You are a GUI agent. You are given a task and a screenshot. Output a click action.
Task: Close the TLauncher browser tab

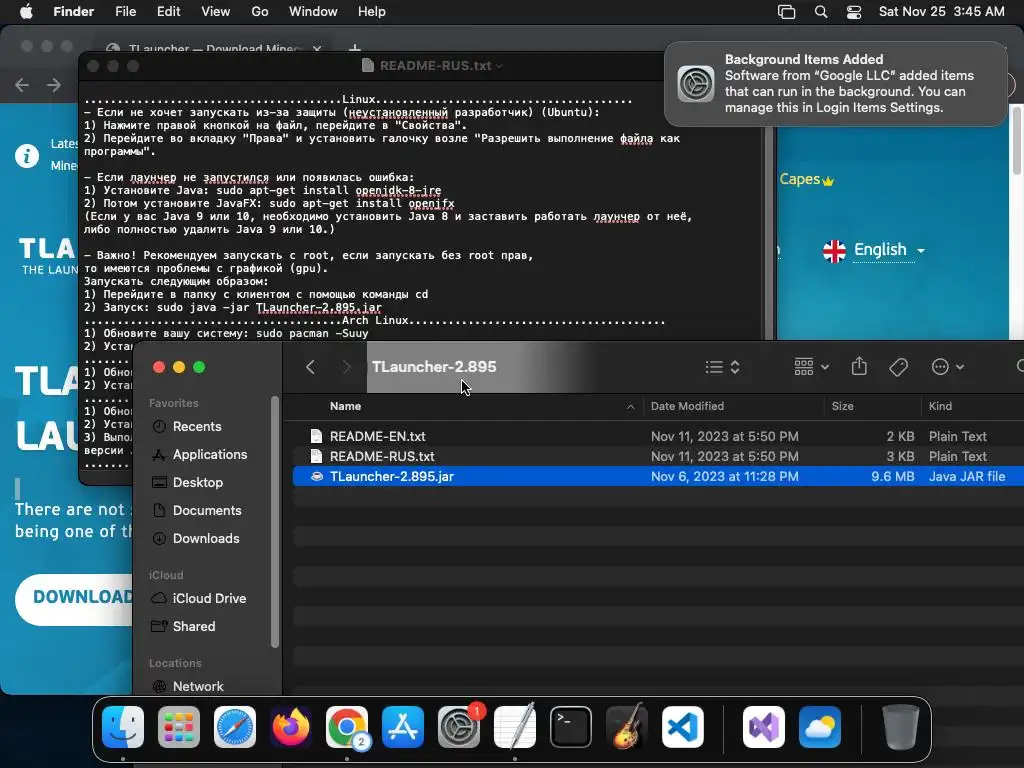pyautogui.click(x=317, y=48)
